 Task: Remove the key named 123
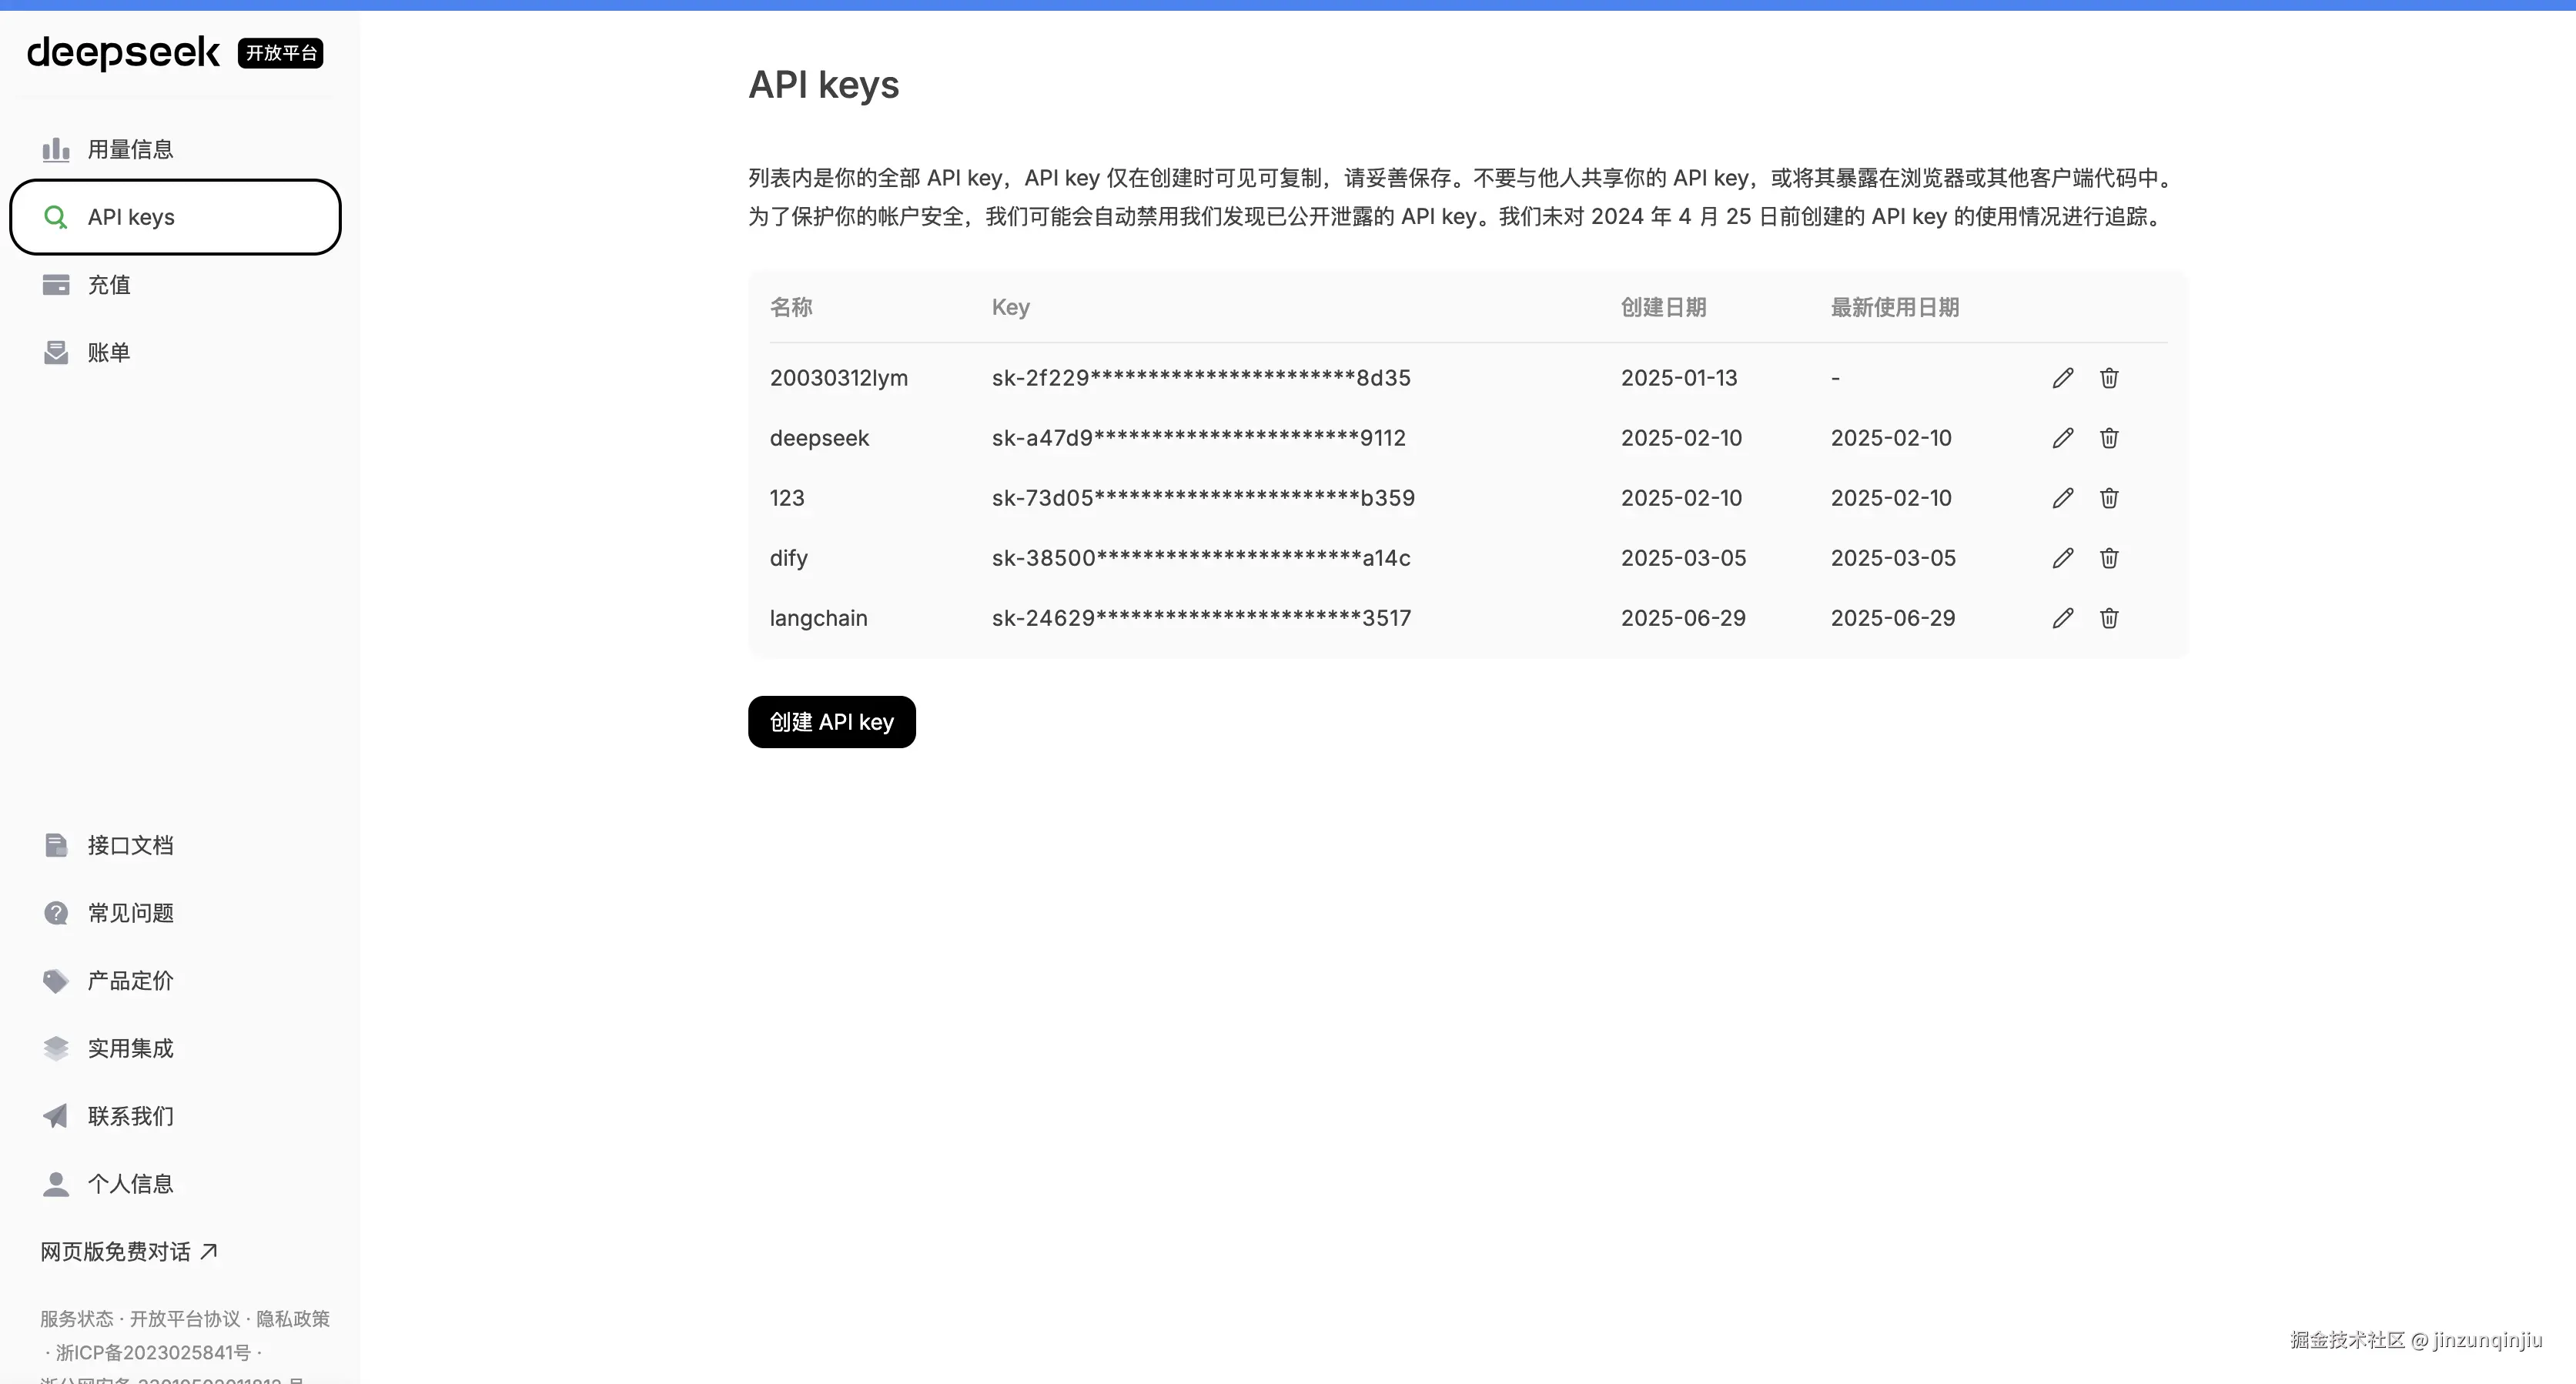tap(2109, 498)
